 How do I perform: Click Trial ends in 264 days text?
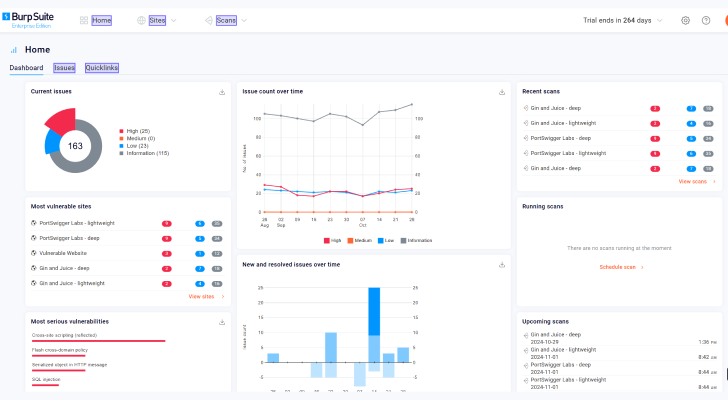click(617, 20)
